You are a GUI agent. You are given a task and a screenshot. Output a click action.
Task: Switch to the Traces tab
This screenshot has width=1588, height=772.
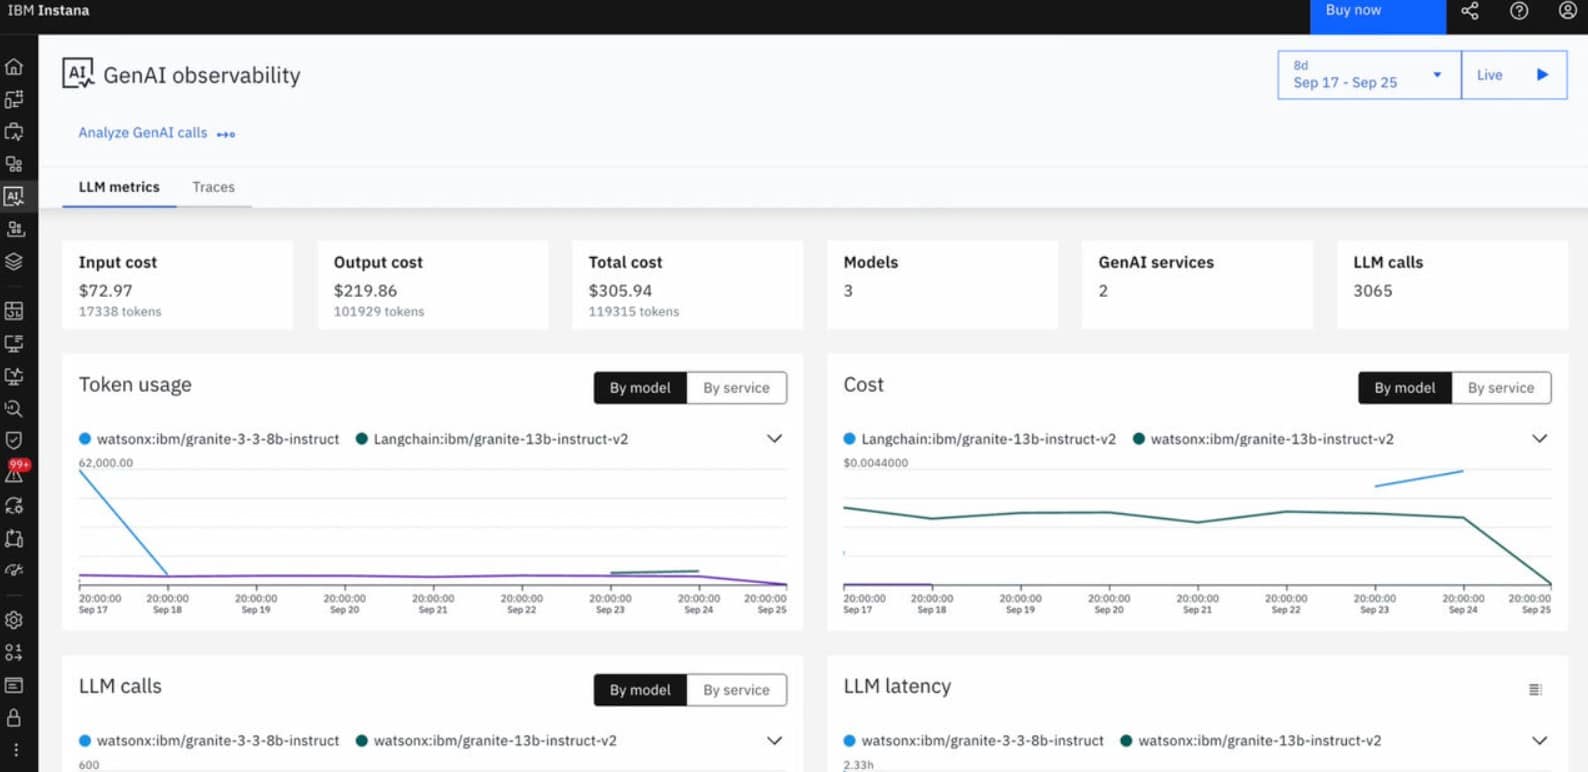213,187
